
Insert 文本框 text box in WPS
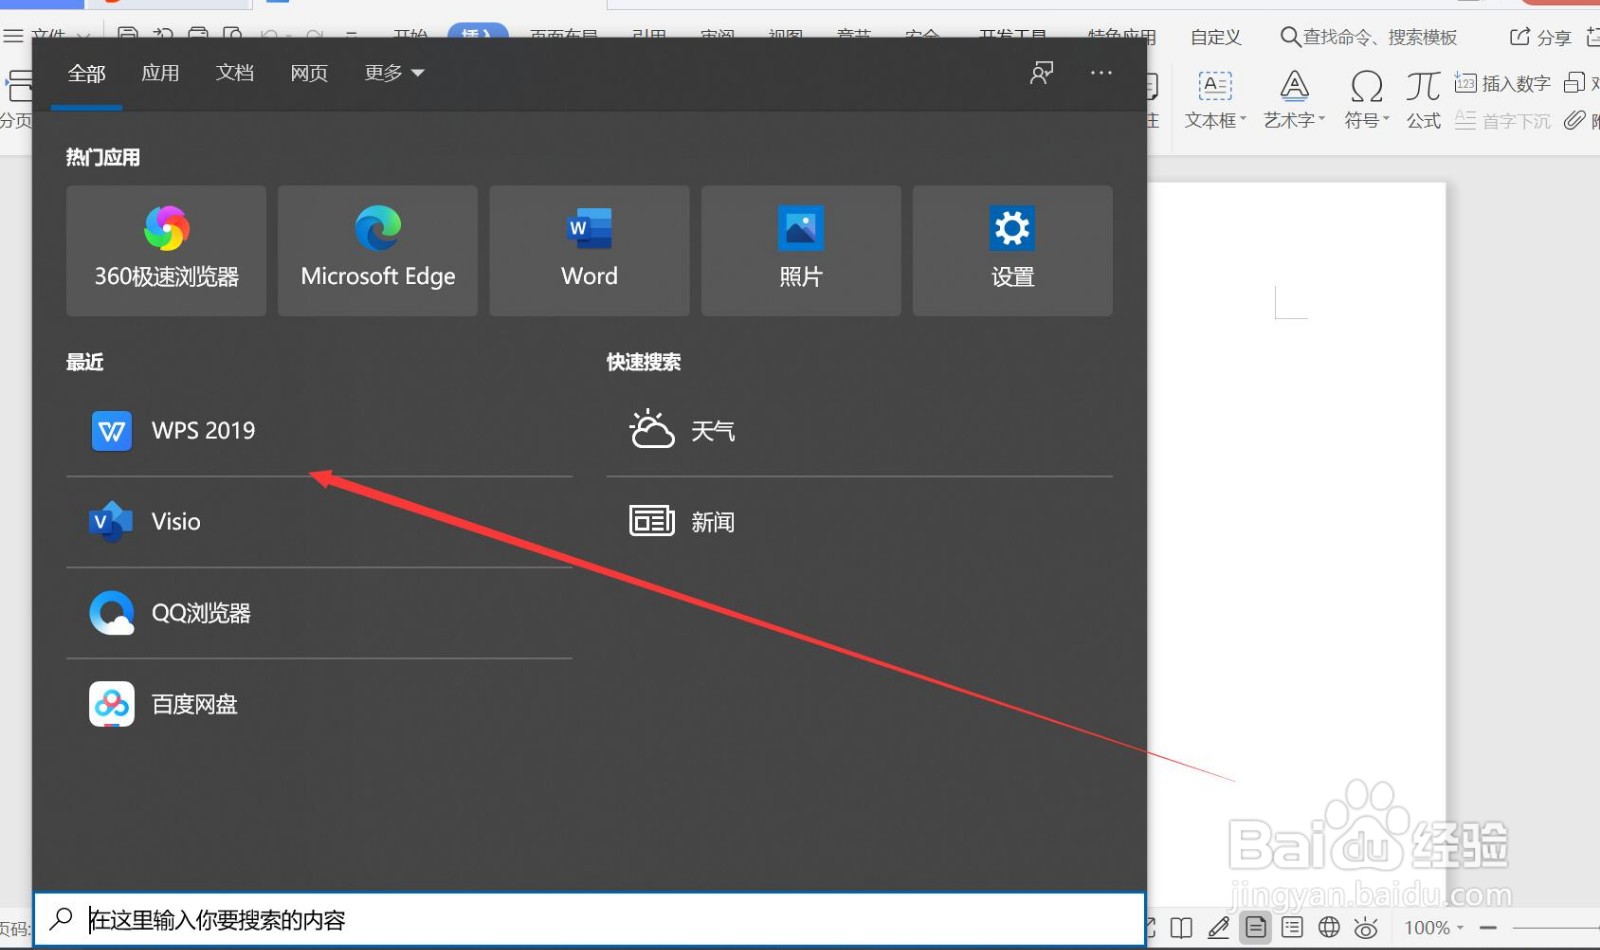click(x=1215, y=100)
